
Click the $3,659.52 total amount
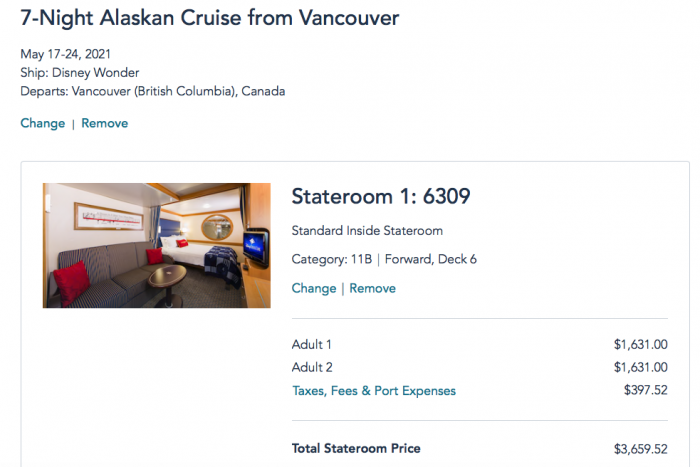point(640,448)
